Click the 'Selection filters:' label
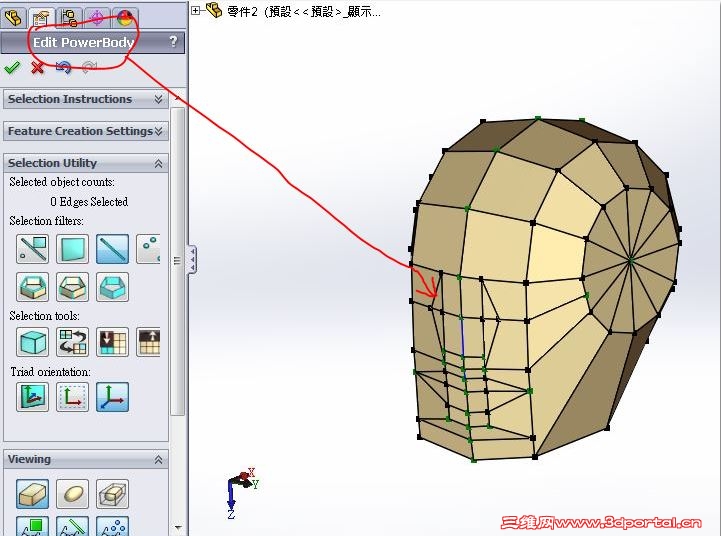 pos(46,221)
